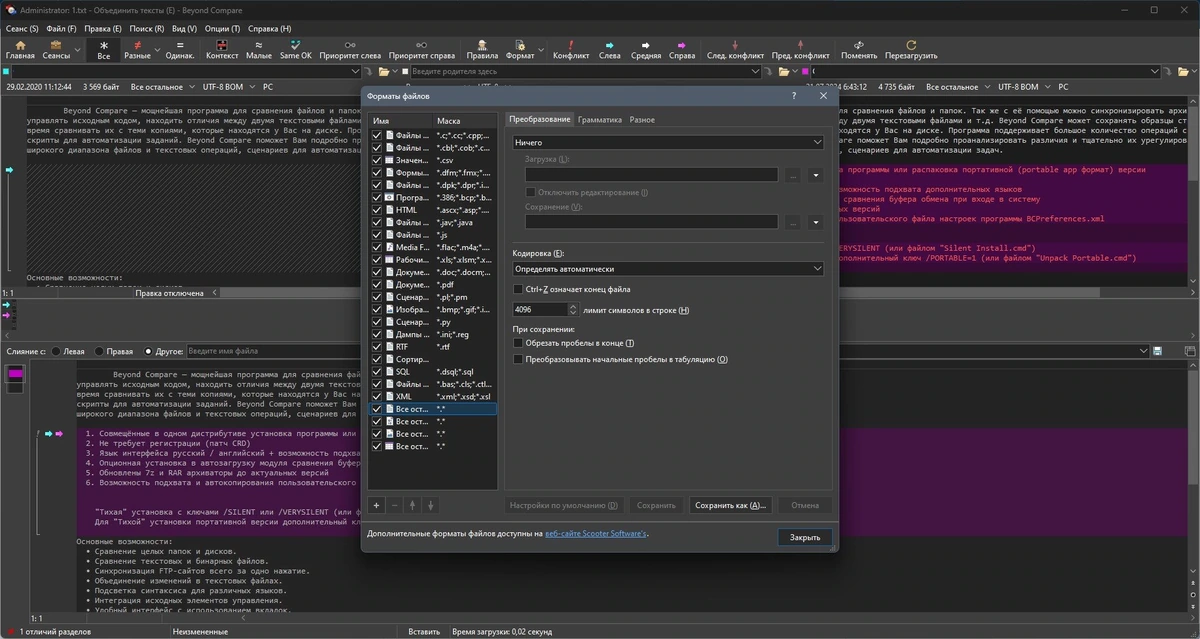Show all lines with Все button

[x=104, y=50]
